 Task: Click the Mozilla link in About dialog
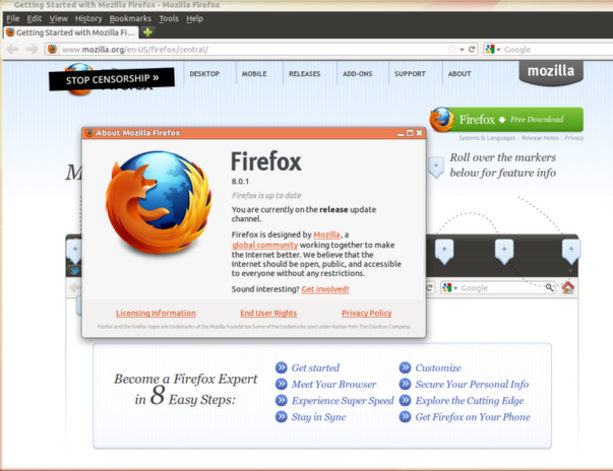326,235
